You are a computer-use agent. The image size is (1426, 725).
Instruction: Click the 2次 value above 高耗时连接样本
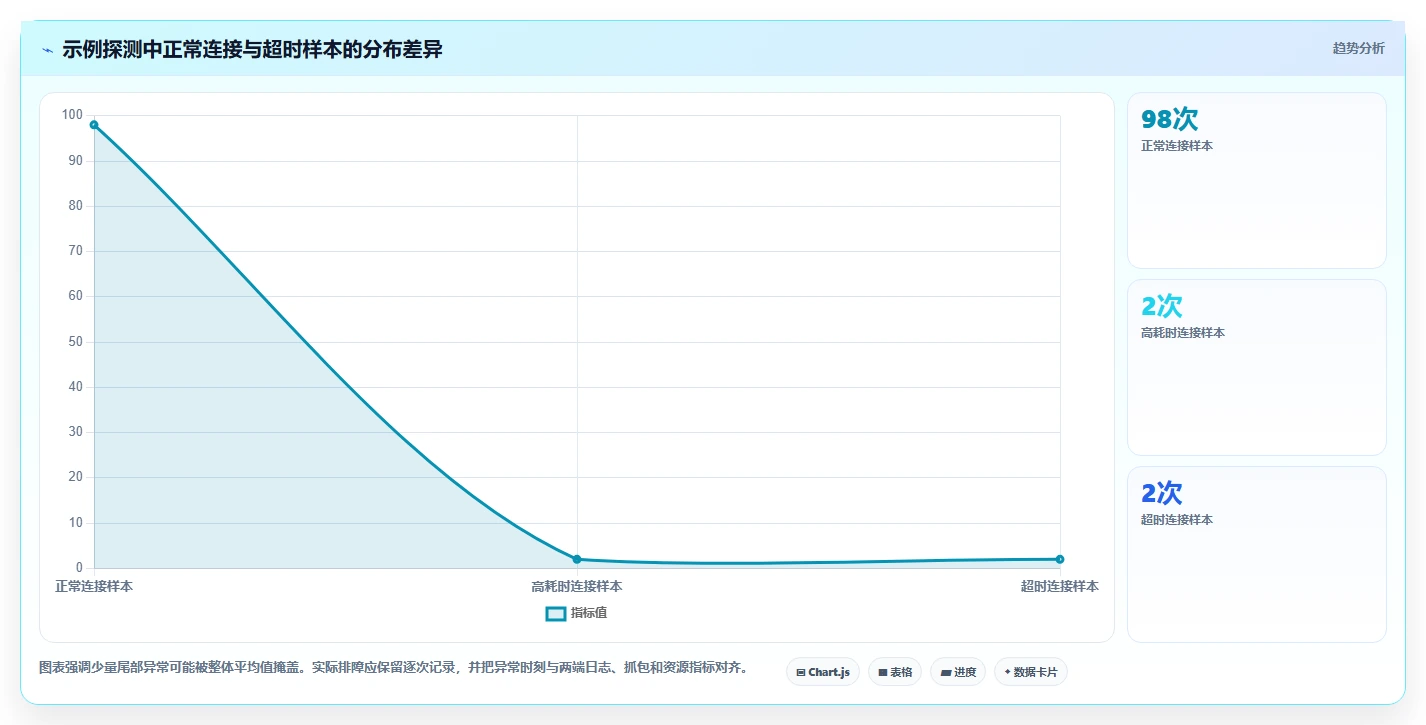(x=1162, y=306)
